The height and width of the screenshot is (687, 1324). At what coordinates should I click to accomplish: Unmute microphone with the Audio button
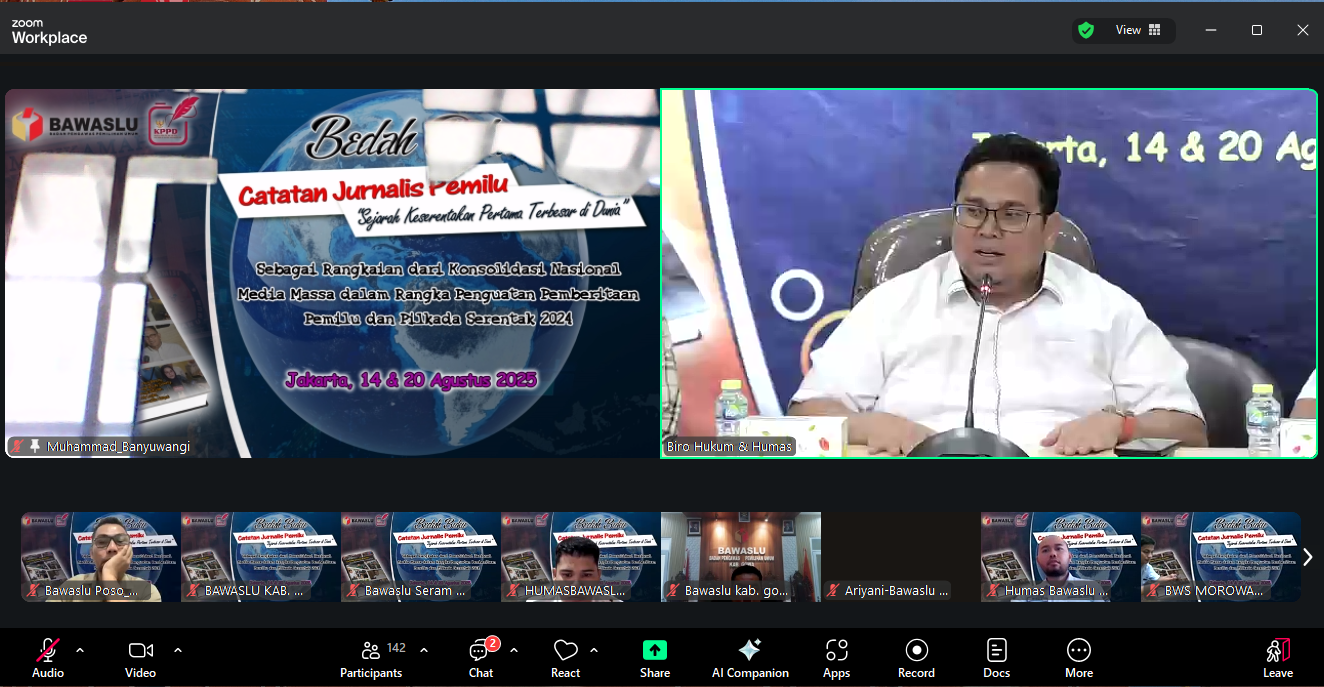tap(47, 657)
